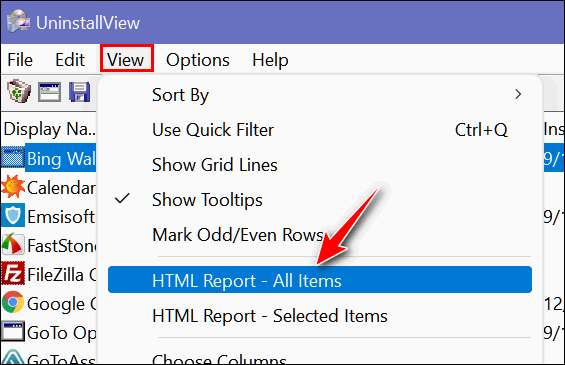Select the Calendar entry text
The height and width of the screenshot is (365, 565).
(61, 188)
